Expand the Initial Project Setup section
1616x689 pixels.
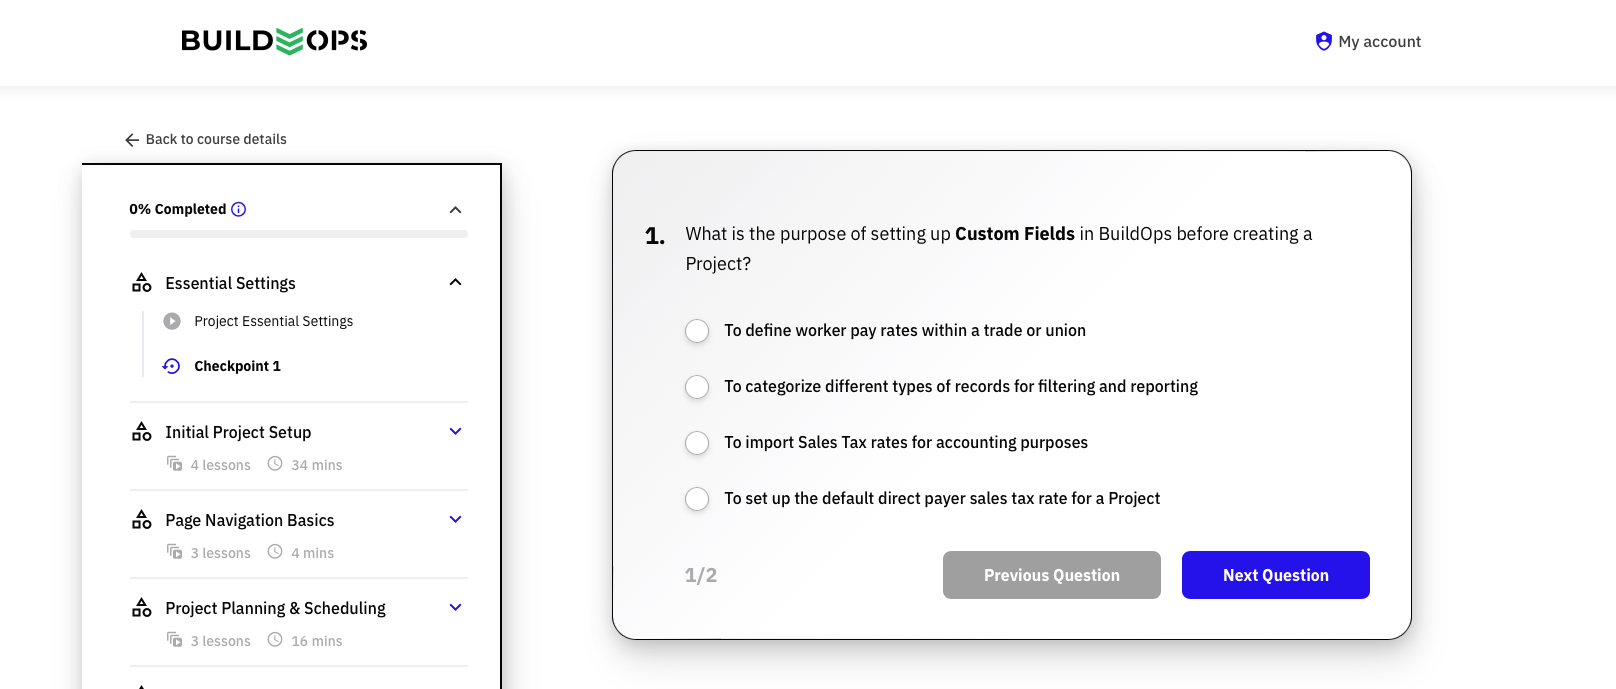pos(456,431)
